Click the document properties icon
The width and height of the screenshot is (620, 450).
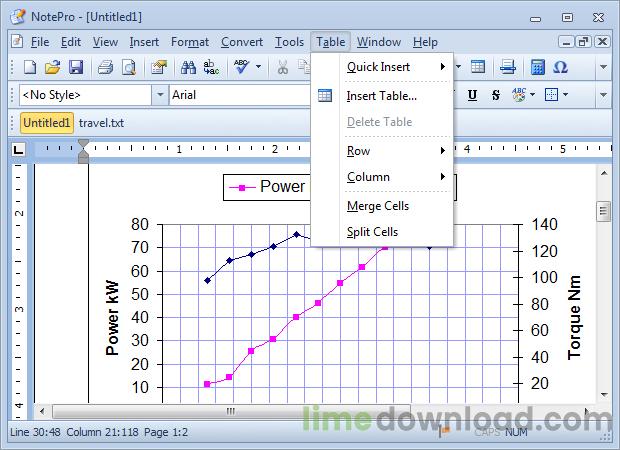(159, 67)
